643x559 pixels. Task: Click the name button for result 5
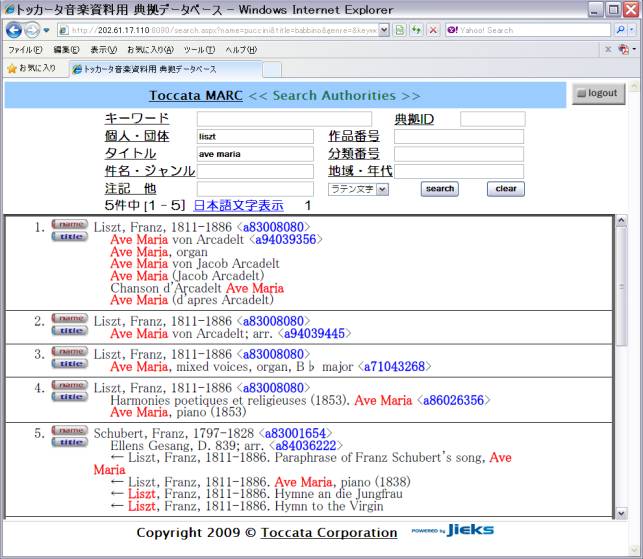coord(70,430)
